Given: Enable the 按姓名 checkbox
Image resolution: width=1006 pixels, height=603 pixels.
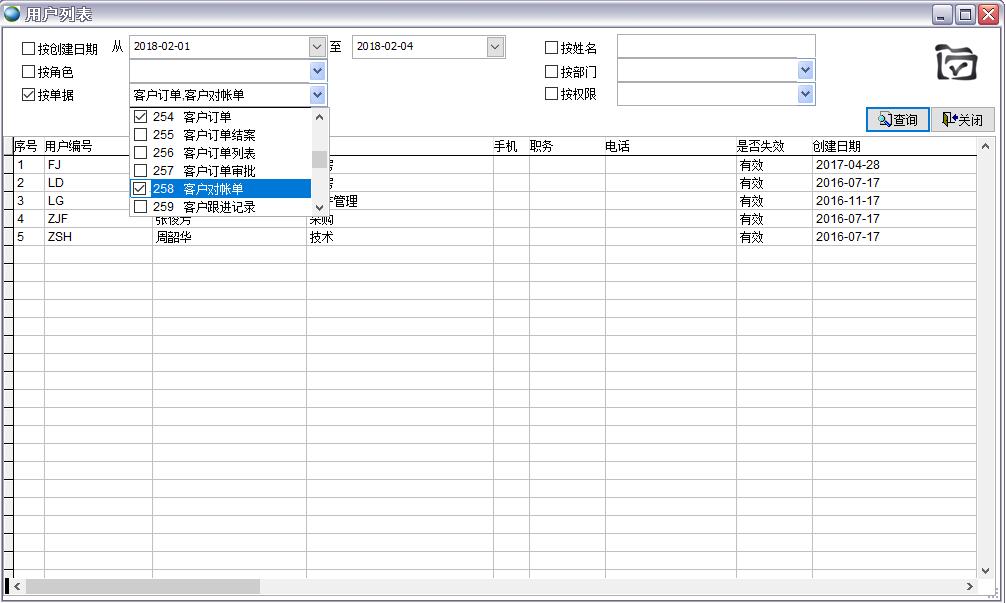Looking at the screenshot, I should (x=551, y=48).
